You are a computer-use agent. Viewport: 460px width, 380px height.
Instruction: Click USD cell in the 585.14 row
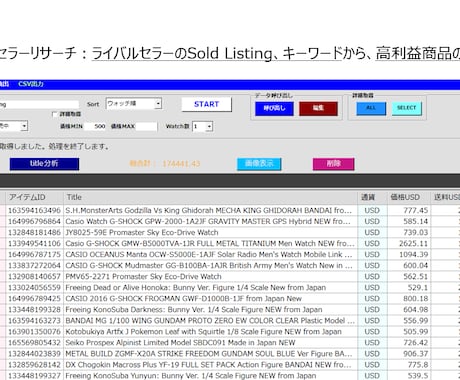pos(372,221)
